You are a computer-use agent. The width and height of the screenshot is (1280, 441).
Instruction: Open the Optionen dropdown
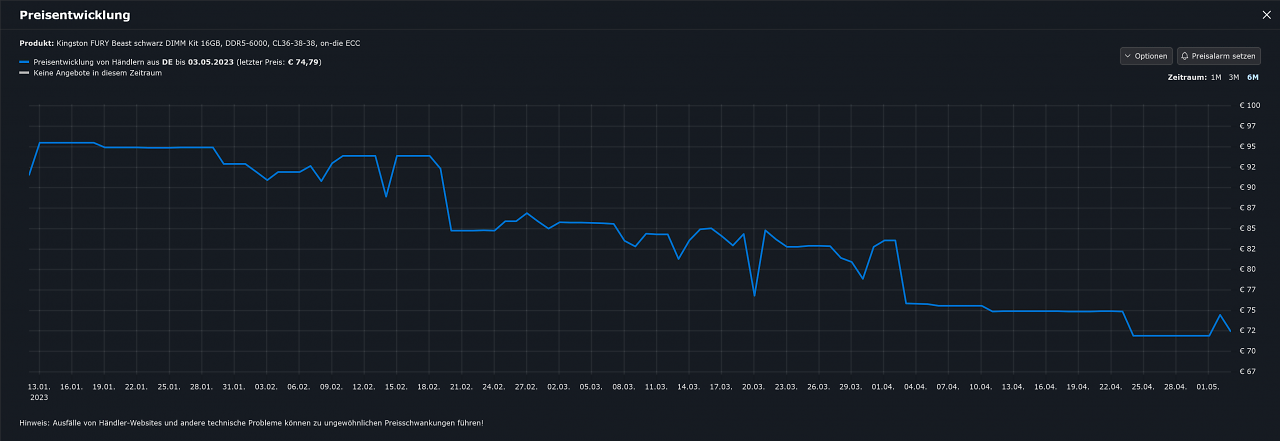point(1146,56)
